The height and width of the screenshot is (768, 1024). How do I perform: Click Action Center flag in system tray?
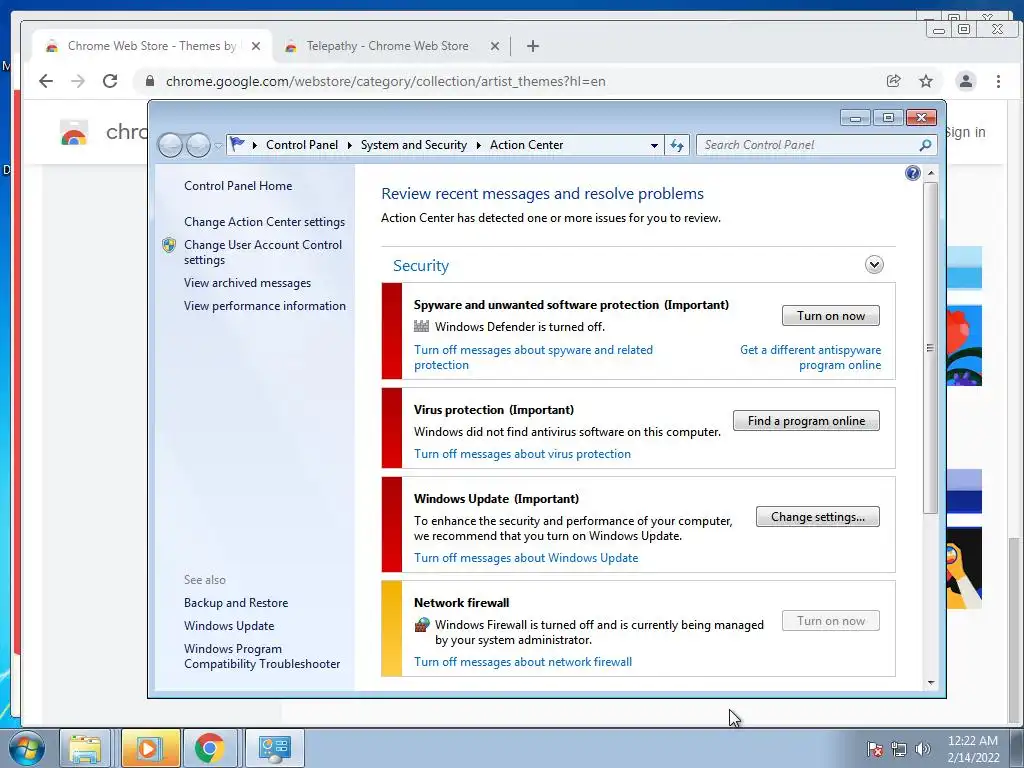tap(874, 749)
